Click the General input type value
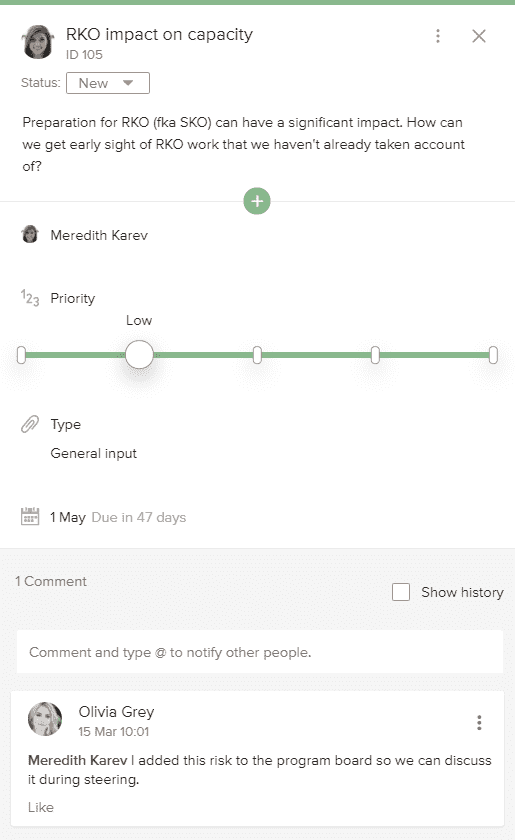The height and width of the screenshot is (840, 515). click(x=94, y=453)
